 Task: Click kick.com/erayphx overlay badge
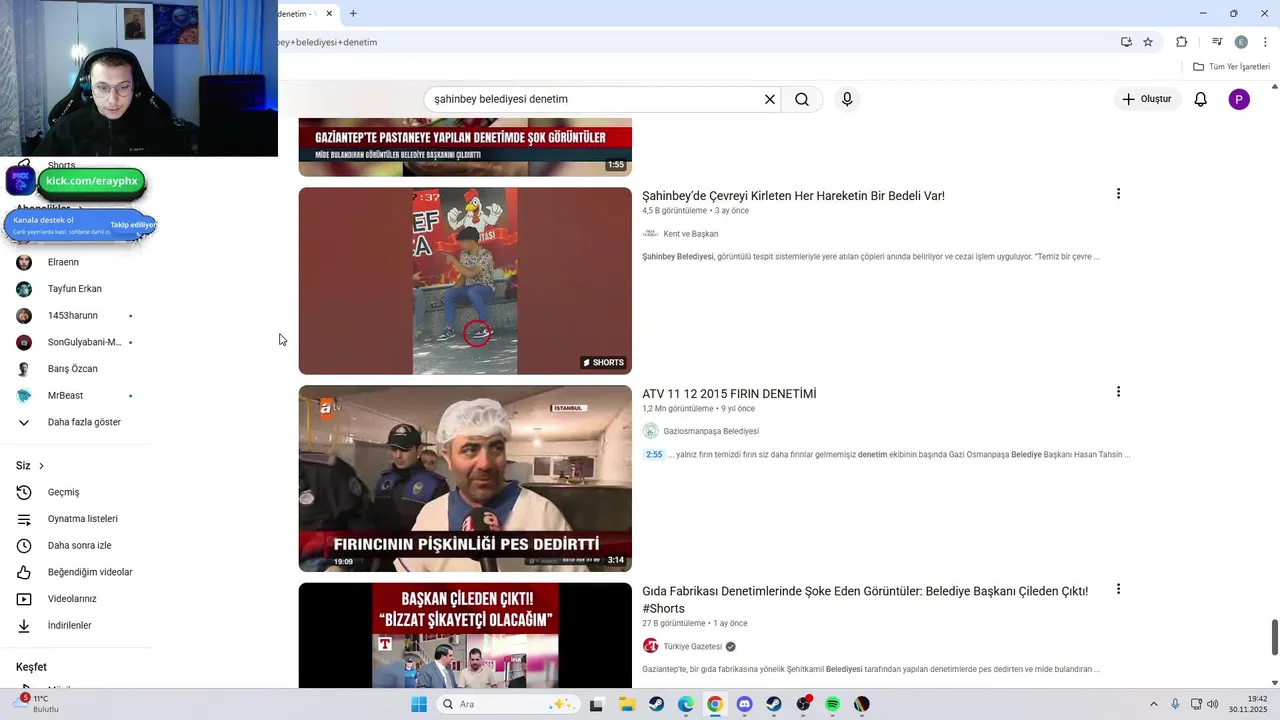[x=91, y=181]
